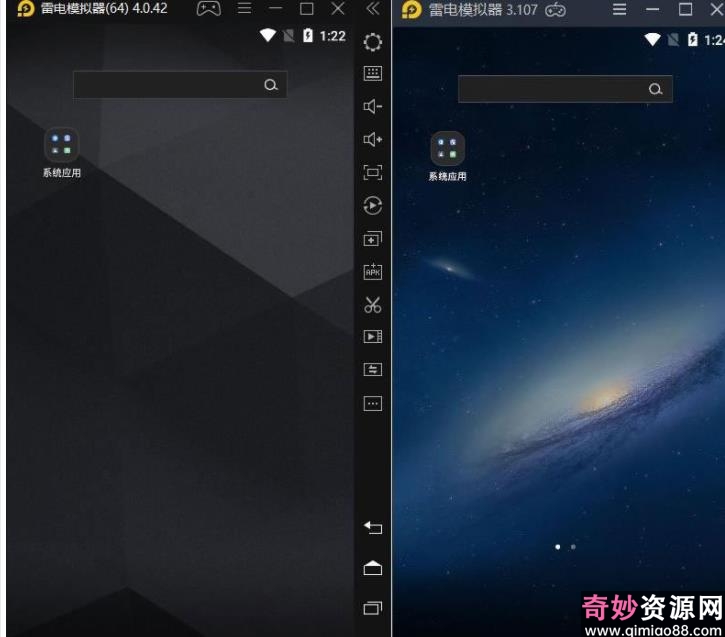This screenshot has width=725, height=637.
Task: Open 系统应用 folder in LDPlayer 4.0.42
Action: coord(61,153)
